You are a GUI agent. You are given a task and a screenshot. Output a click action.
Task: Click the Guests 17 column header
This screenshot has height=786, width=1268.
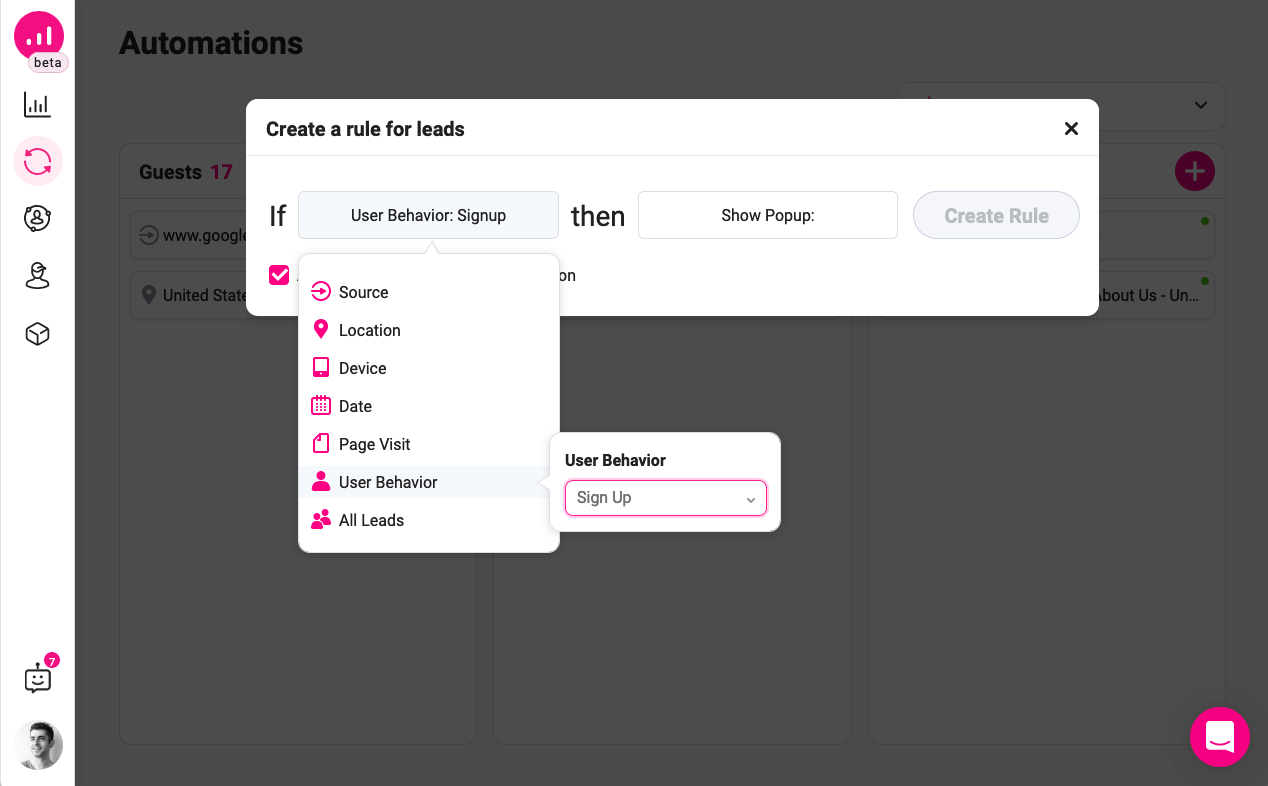(186, 172)
